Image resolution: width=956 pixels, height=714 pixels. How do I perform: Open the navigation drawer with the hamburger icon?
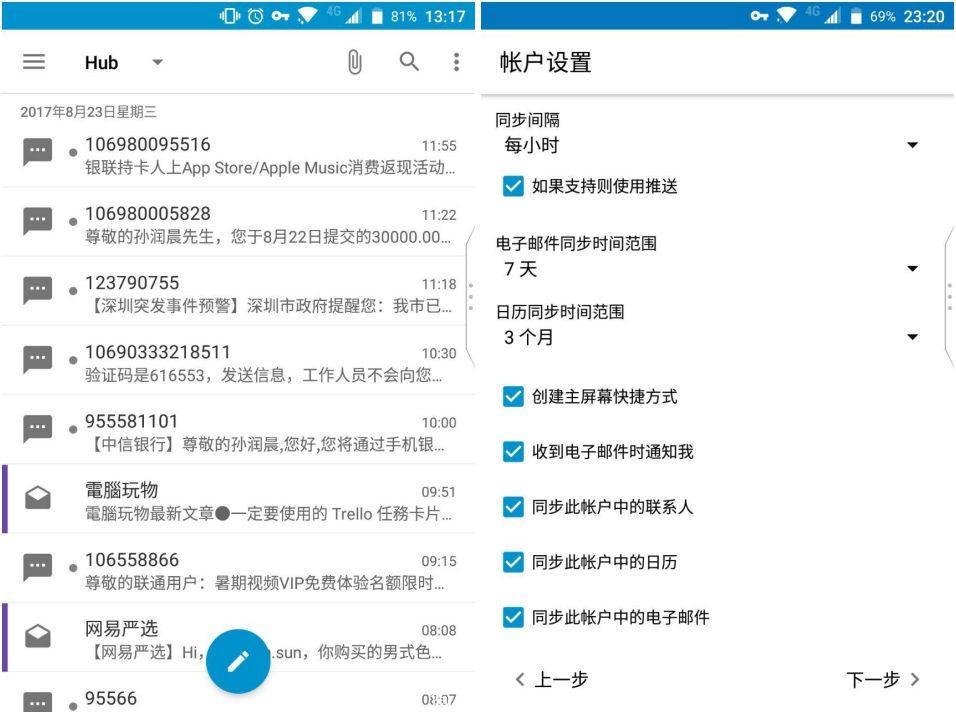tap(33, 61)
